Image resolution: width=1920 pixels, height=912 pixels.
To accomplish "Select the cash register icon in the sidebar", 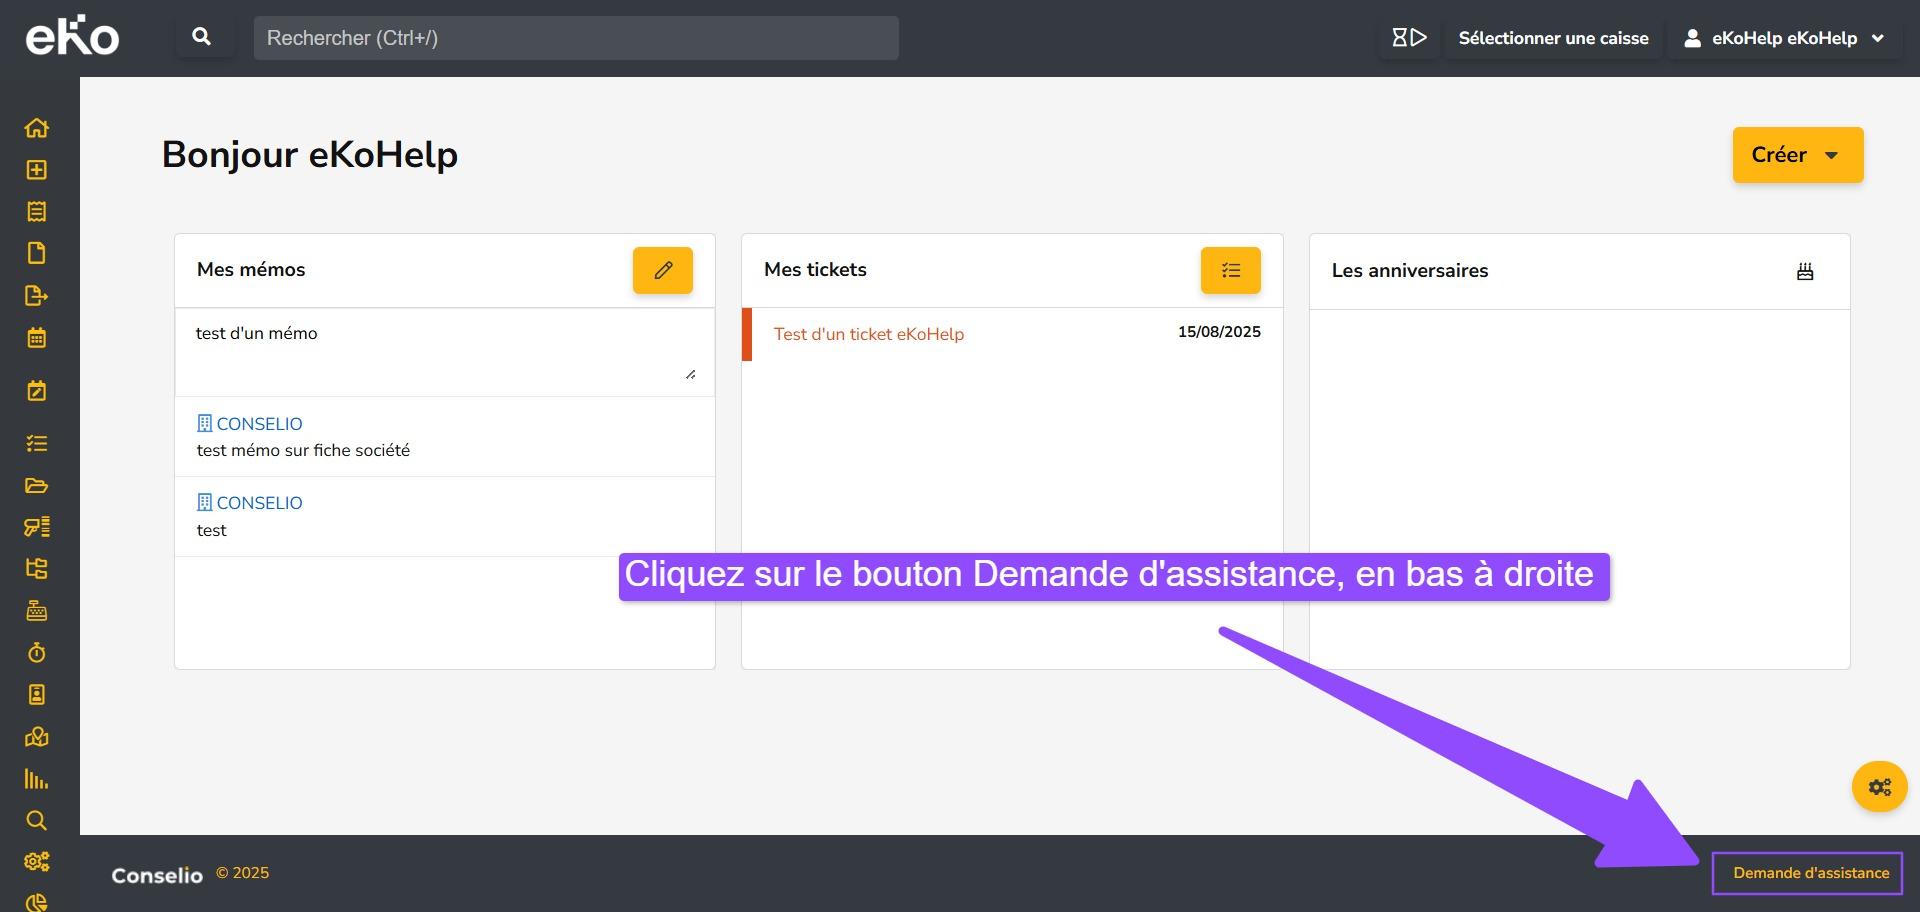I will (x=37, y=611).
